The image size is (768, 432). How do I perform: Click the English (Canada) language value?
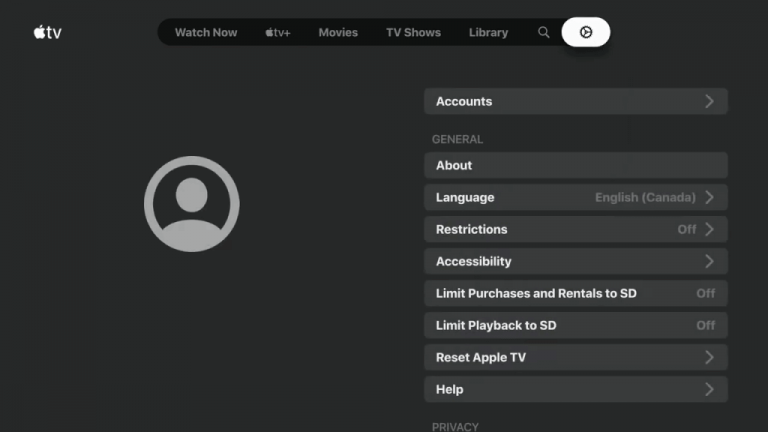click(645, 197)
